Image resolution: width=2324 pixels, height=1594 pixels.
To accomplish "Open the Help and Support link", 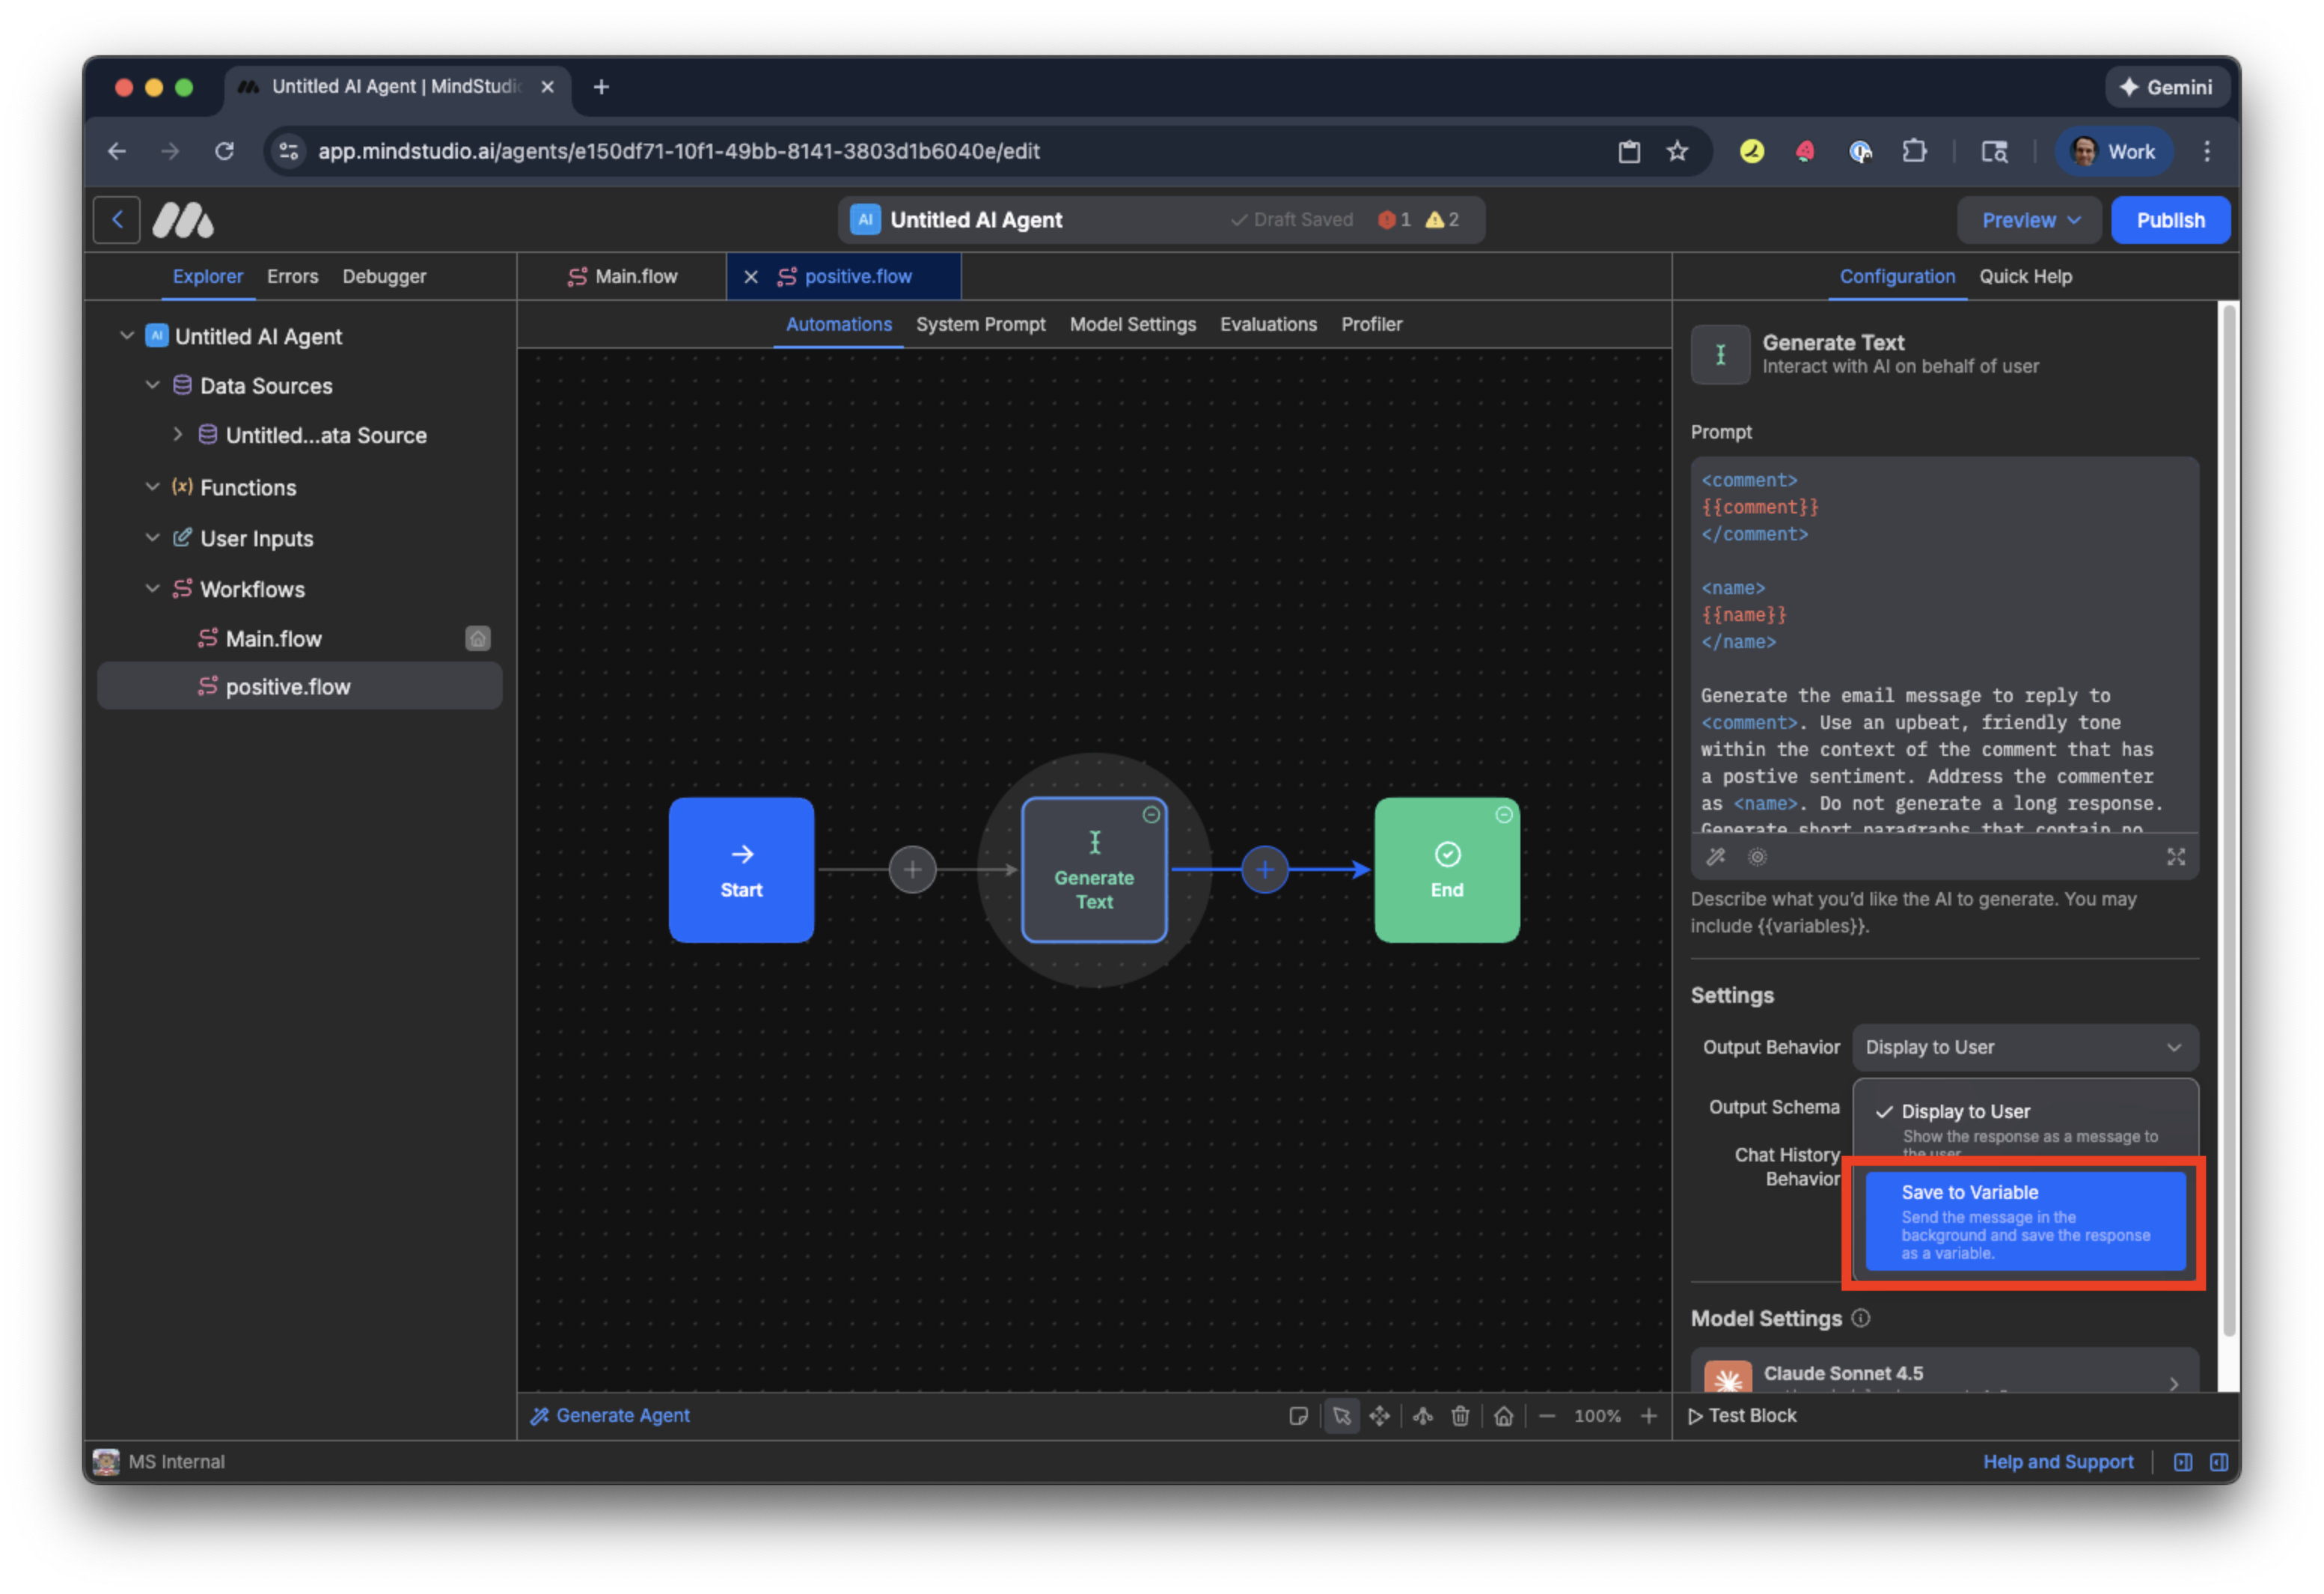I will (2057, 1462).
